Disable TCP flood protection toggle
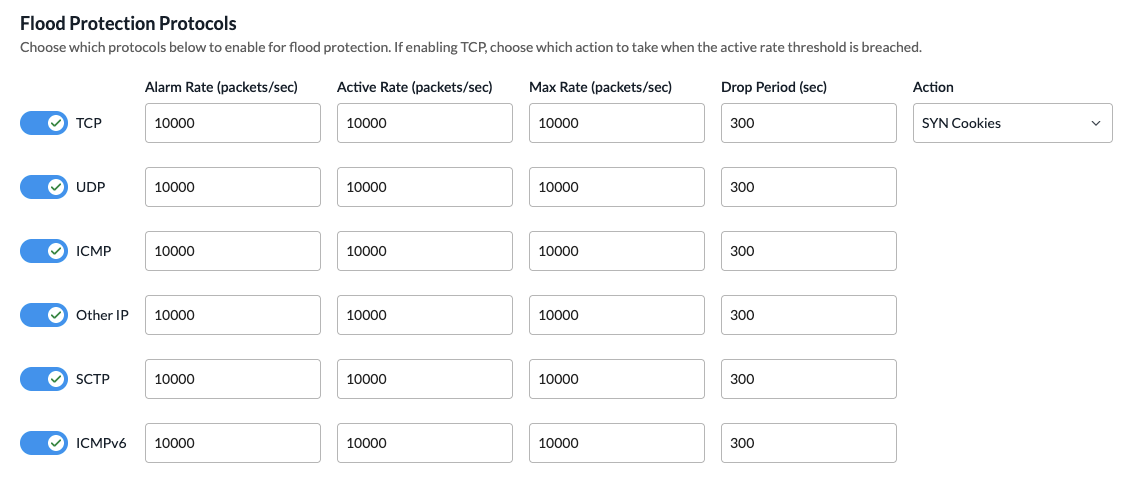 (44, 123)
